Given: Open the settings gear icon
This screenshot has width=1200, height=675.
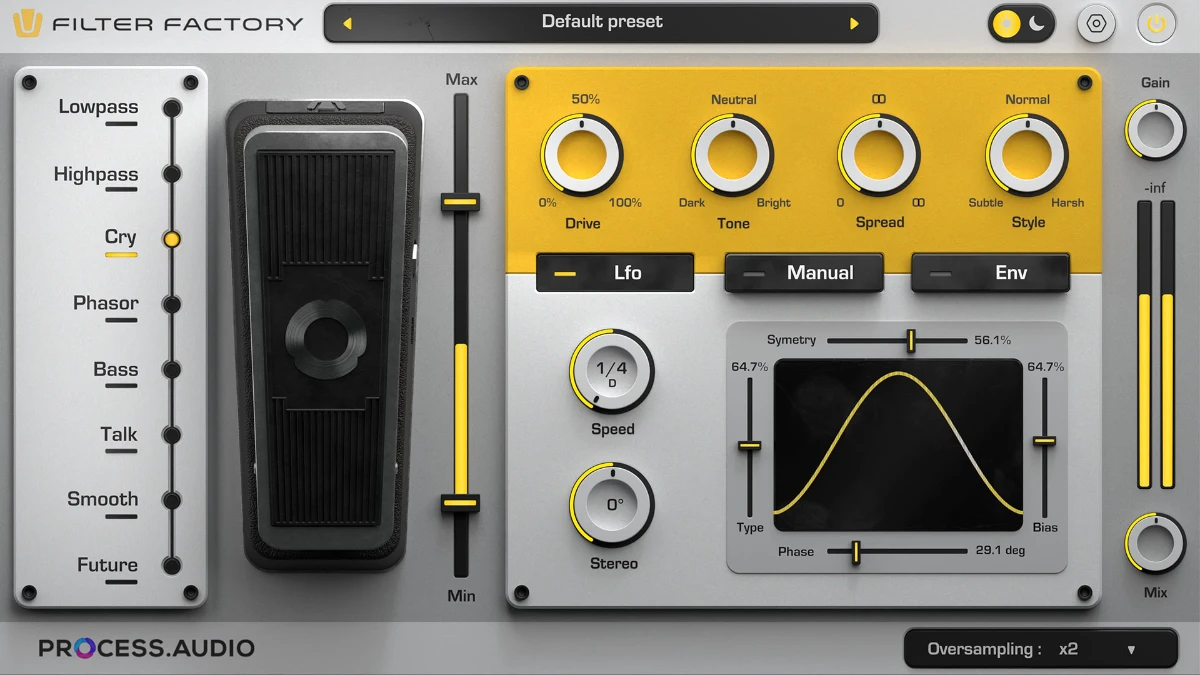Looking at the screenshot, I should coord(1096,23).
